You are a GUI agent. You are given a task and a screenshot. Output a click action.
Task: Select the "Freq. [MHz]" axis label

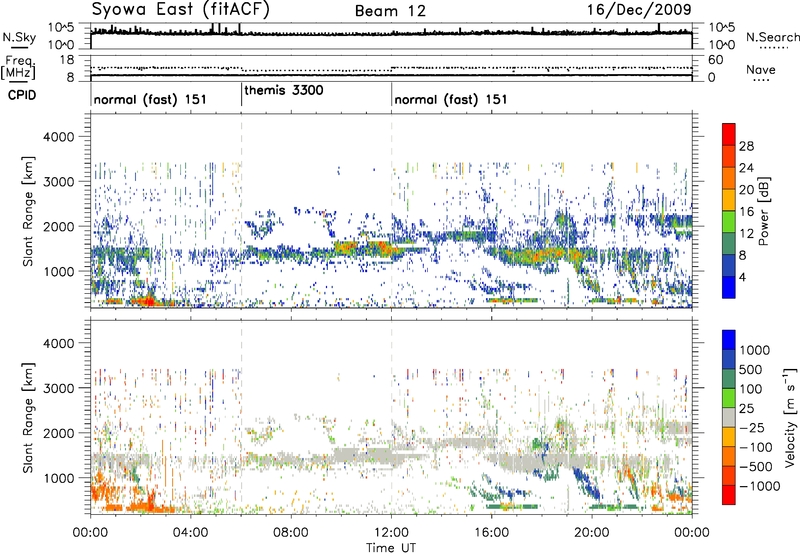point(18,67)
